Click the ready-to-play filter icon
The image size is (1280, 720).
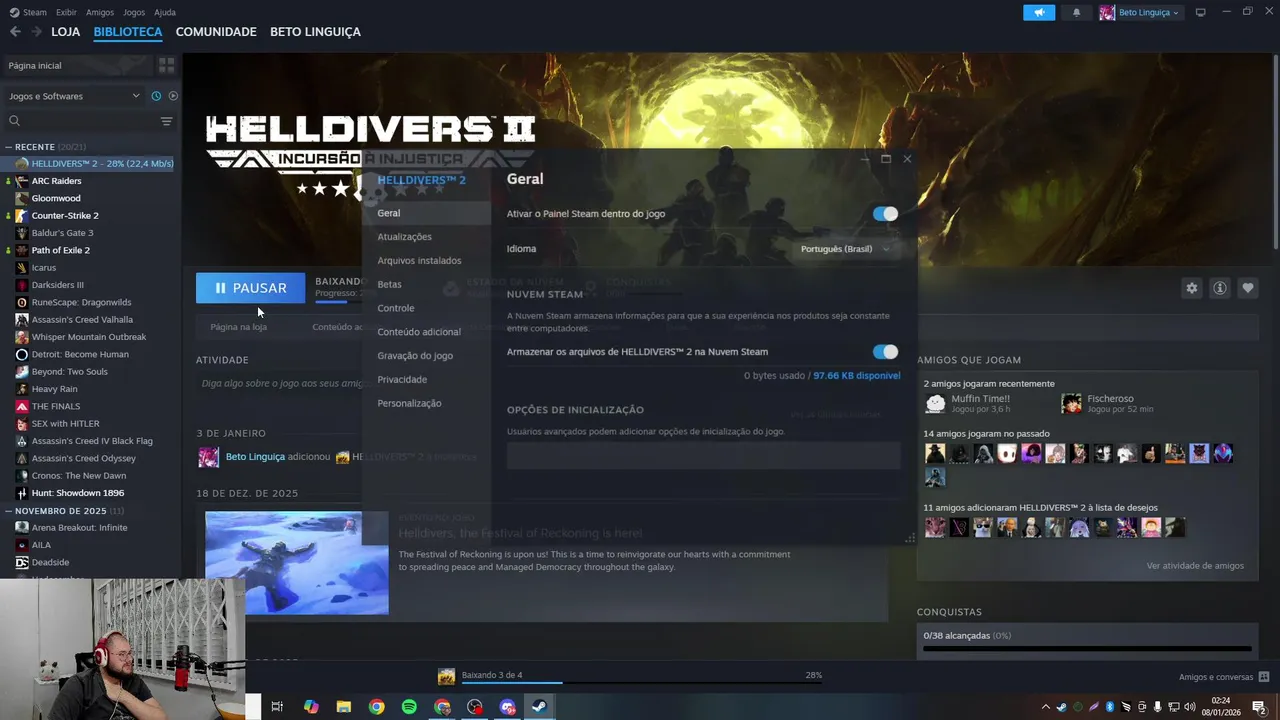coord(173,96)
